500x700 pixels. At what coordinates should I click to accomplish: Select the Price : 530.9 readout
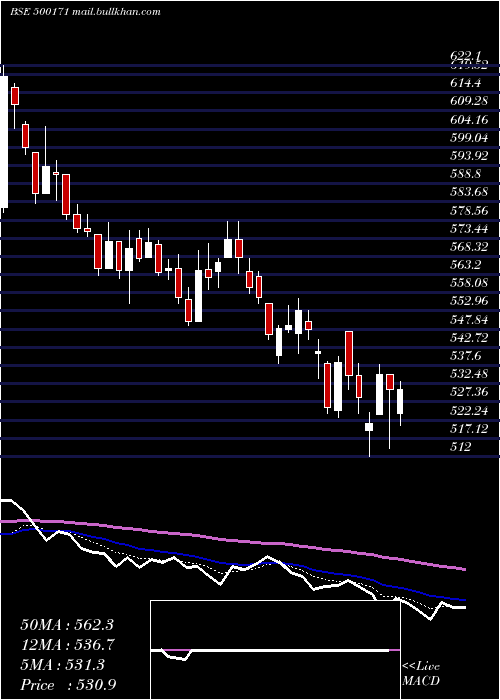coord(69,685)
